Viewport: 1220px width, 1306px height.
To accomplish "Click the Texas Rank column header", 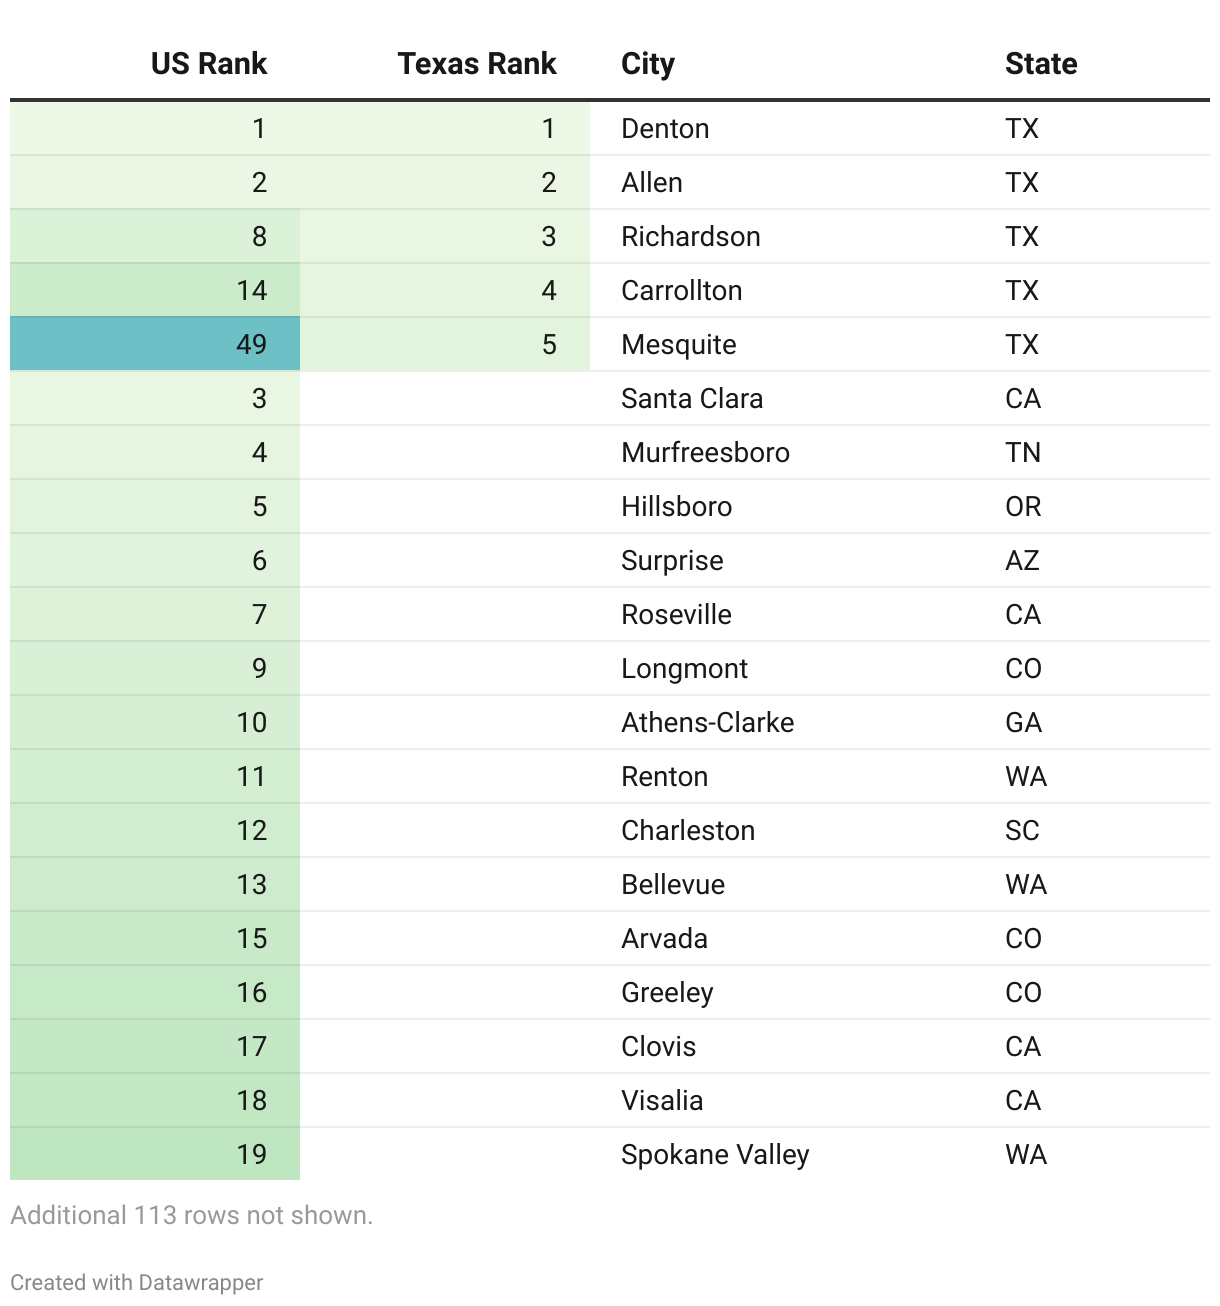I will 476,64.
